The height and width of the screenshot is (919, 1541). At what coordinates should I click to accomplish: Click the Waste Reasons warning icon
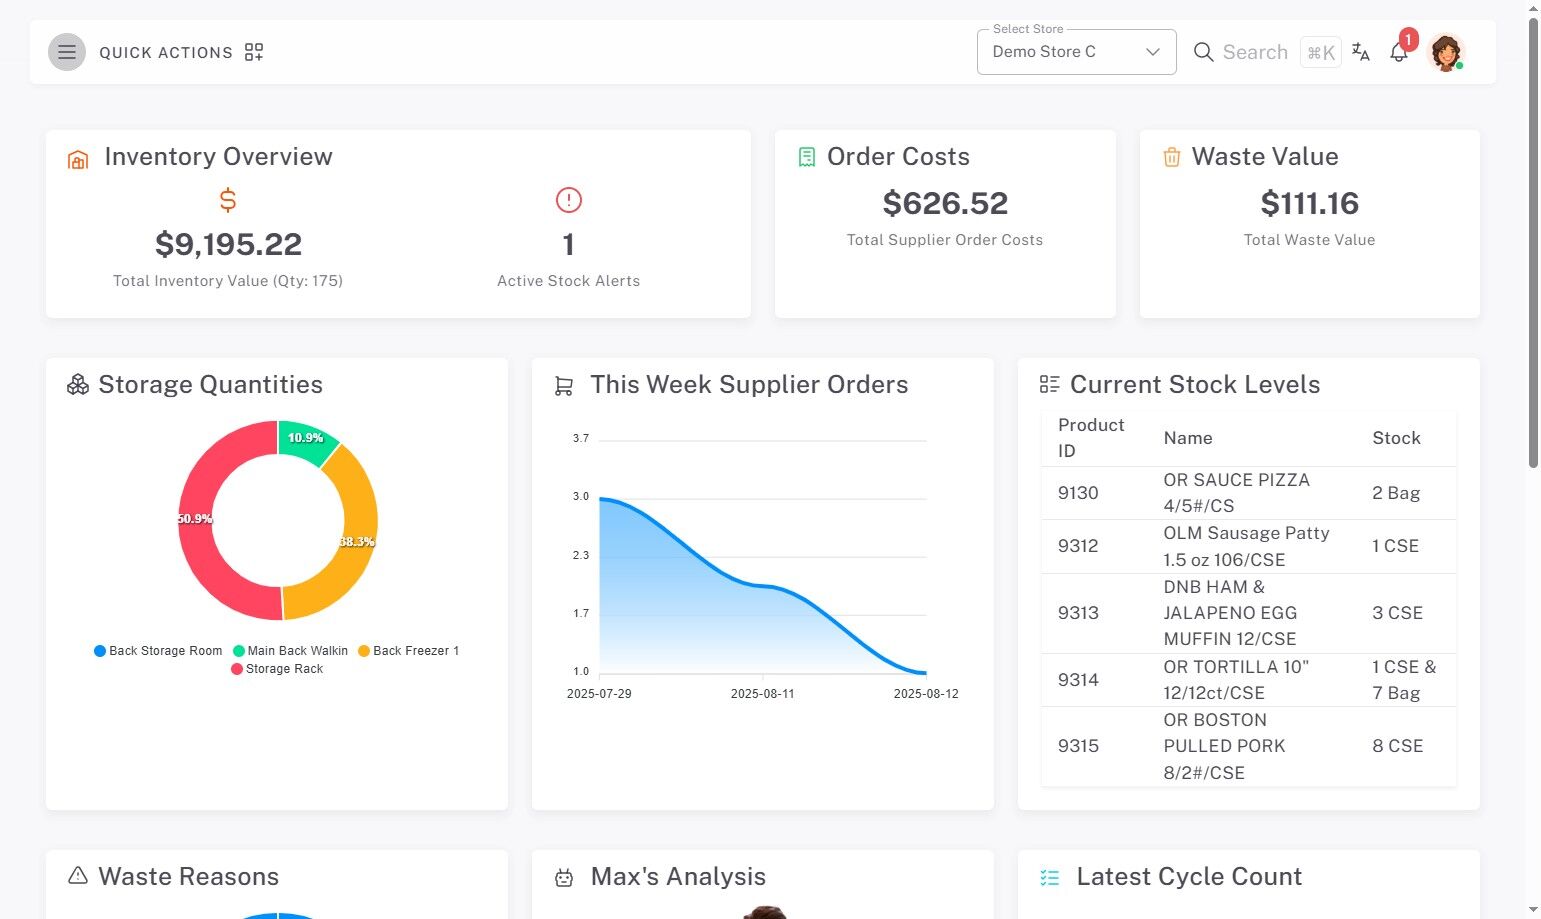pos(78,876)
